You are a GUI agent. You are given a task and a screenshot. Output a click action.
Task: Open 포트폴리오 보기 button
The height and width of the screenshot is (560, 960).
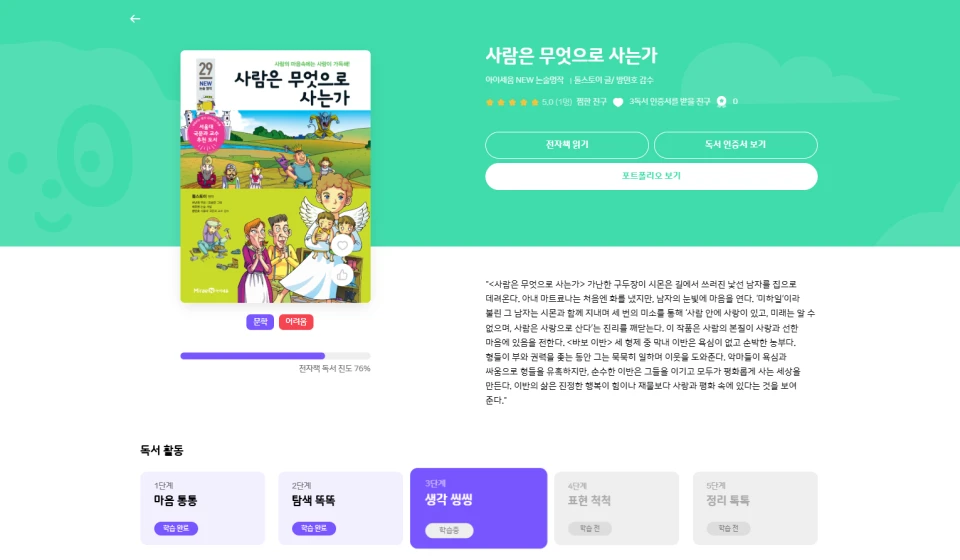pos(651,176)
